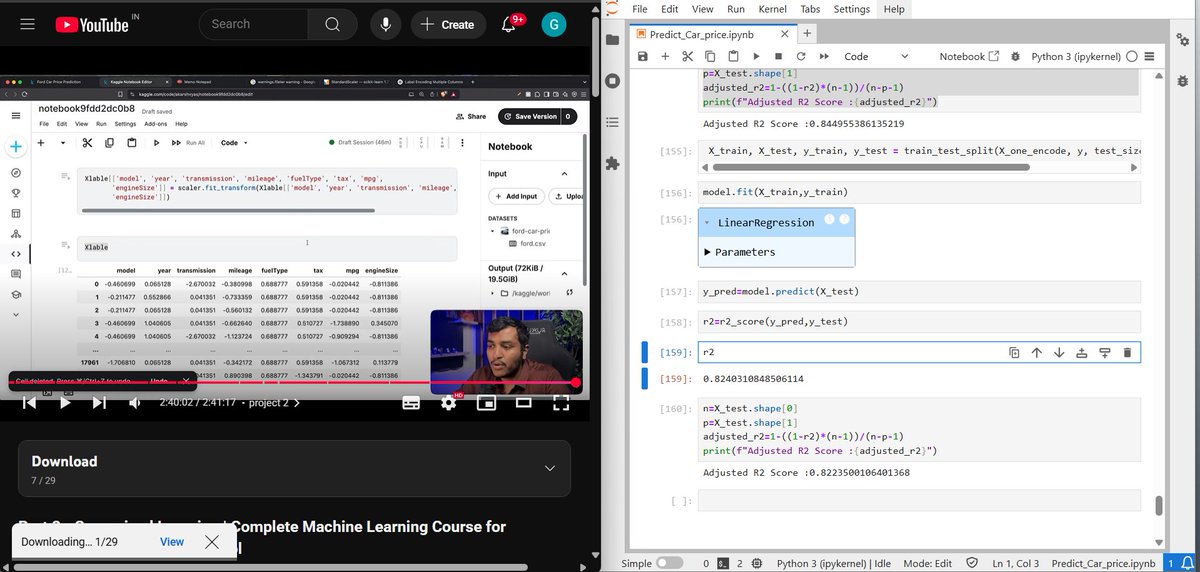Image resolution: width=1200 pixels, height=572 pixels.
Task: Close the Predict_Car_price.ipynb tab
Action: (x=785, y=34)
